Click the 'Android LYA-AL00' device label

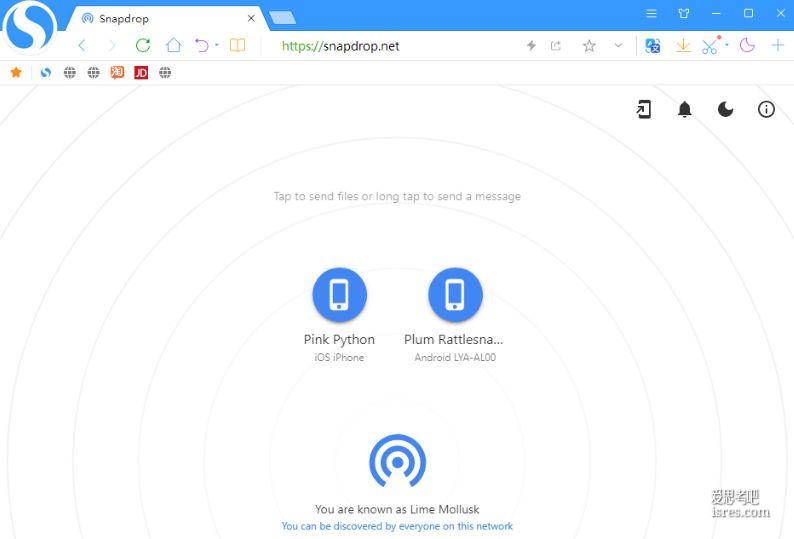click(x=455, y=357)
